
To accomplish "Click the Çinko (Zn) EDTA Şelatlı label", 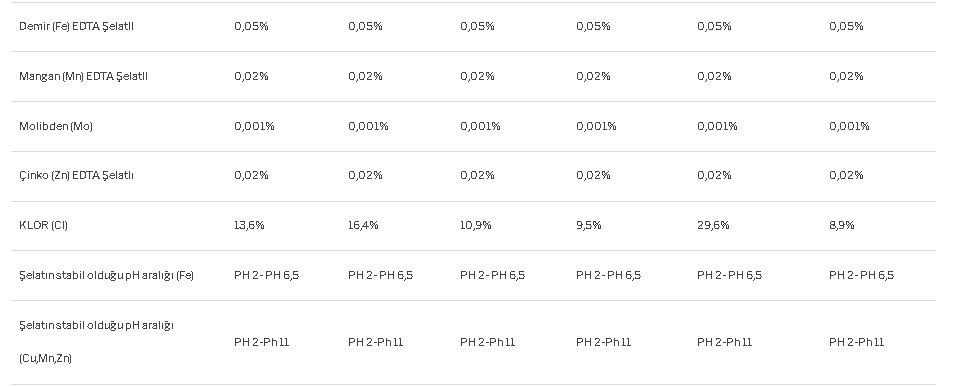I will 76,176.
